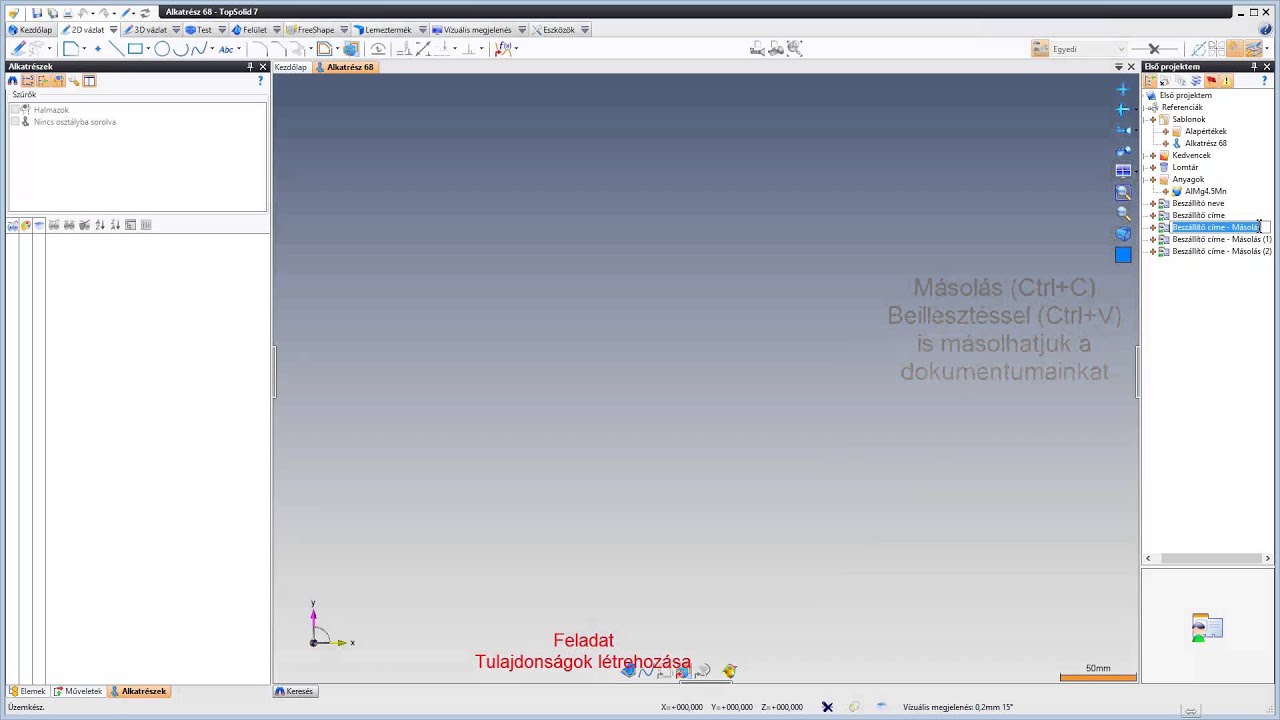Expand the Kedvencek folder node

pyautogui.click(x=1153, y=155)
